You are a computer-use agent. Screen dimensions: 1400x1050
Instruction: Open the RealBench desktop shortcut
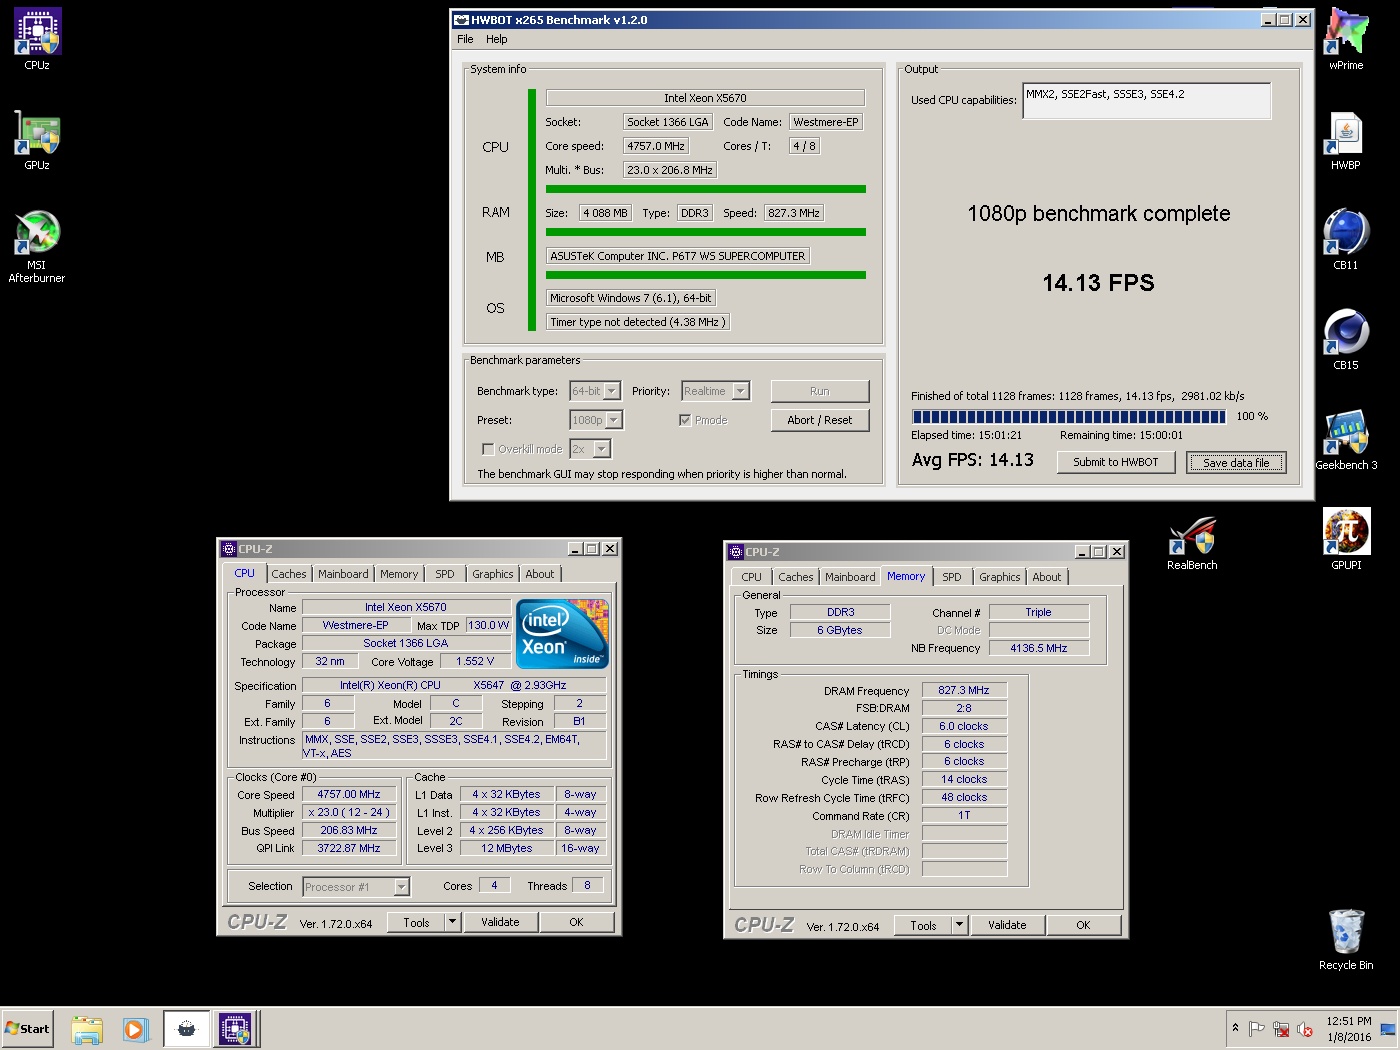(1192, 543)
